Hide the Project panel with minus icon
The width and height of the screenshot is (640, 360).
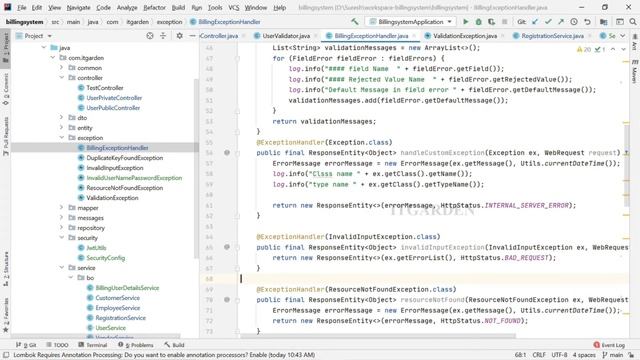click(192, 36)
